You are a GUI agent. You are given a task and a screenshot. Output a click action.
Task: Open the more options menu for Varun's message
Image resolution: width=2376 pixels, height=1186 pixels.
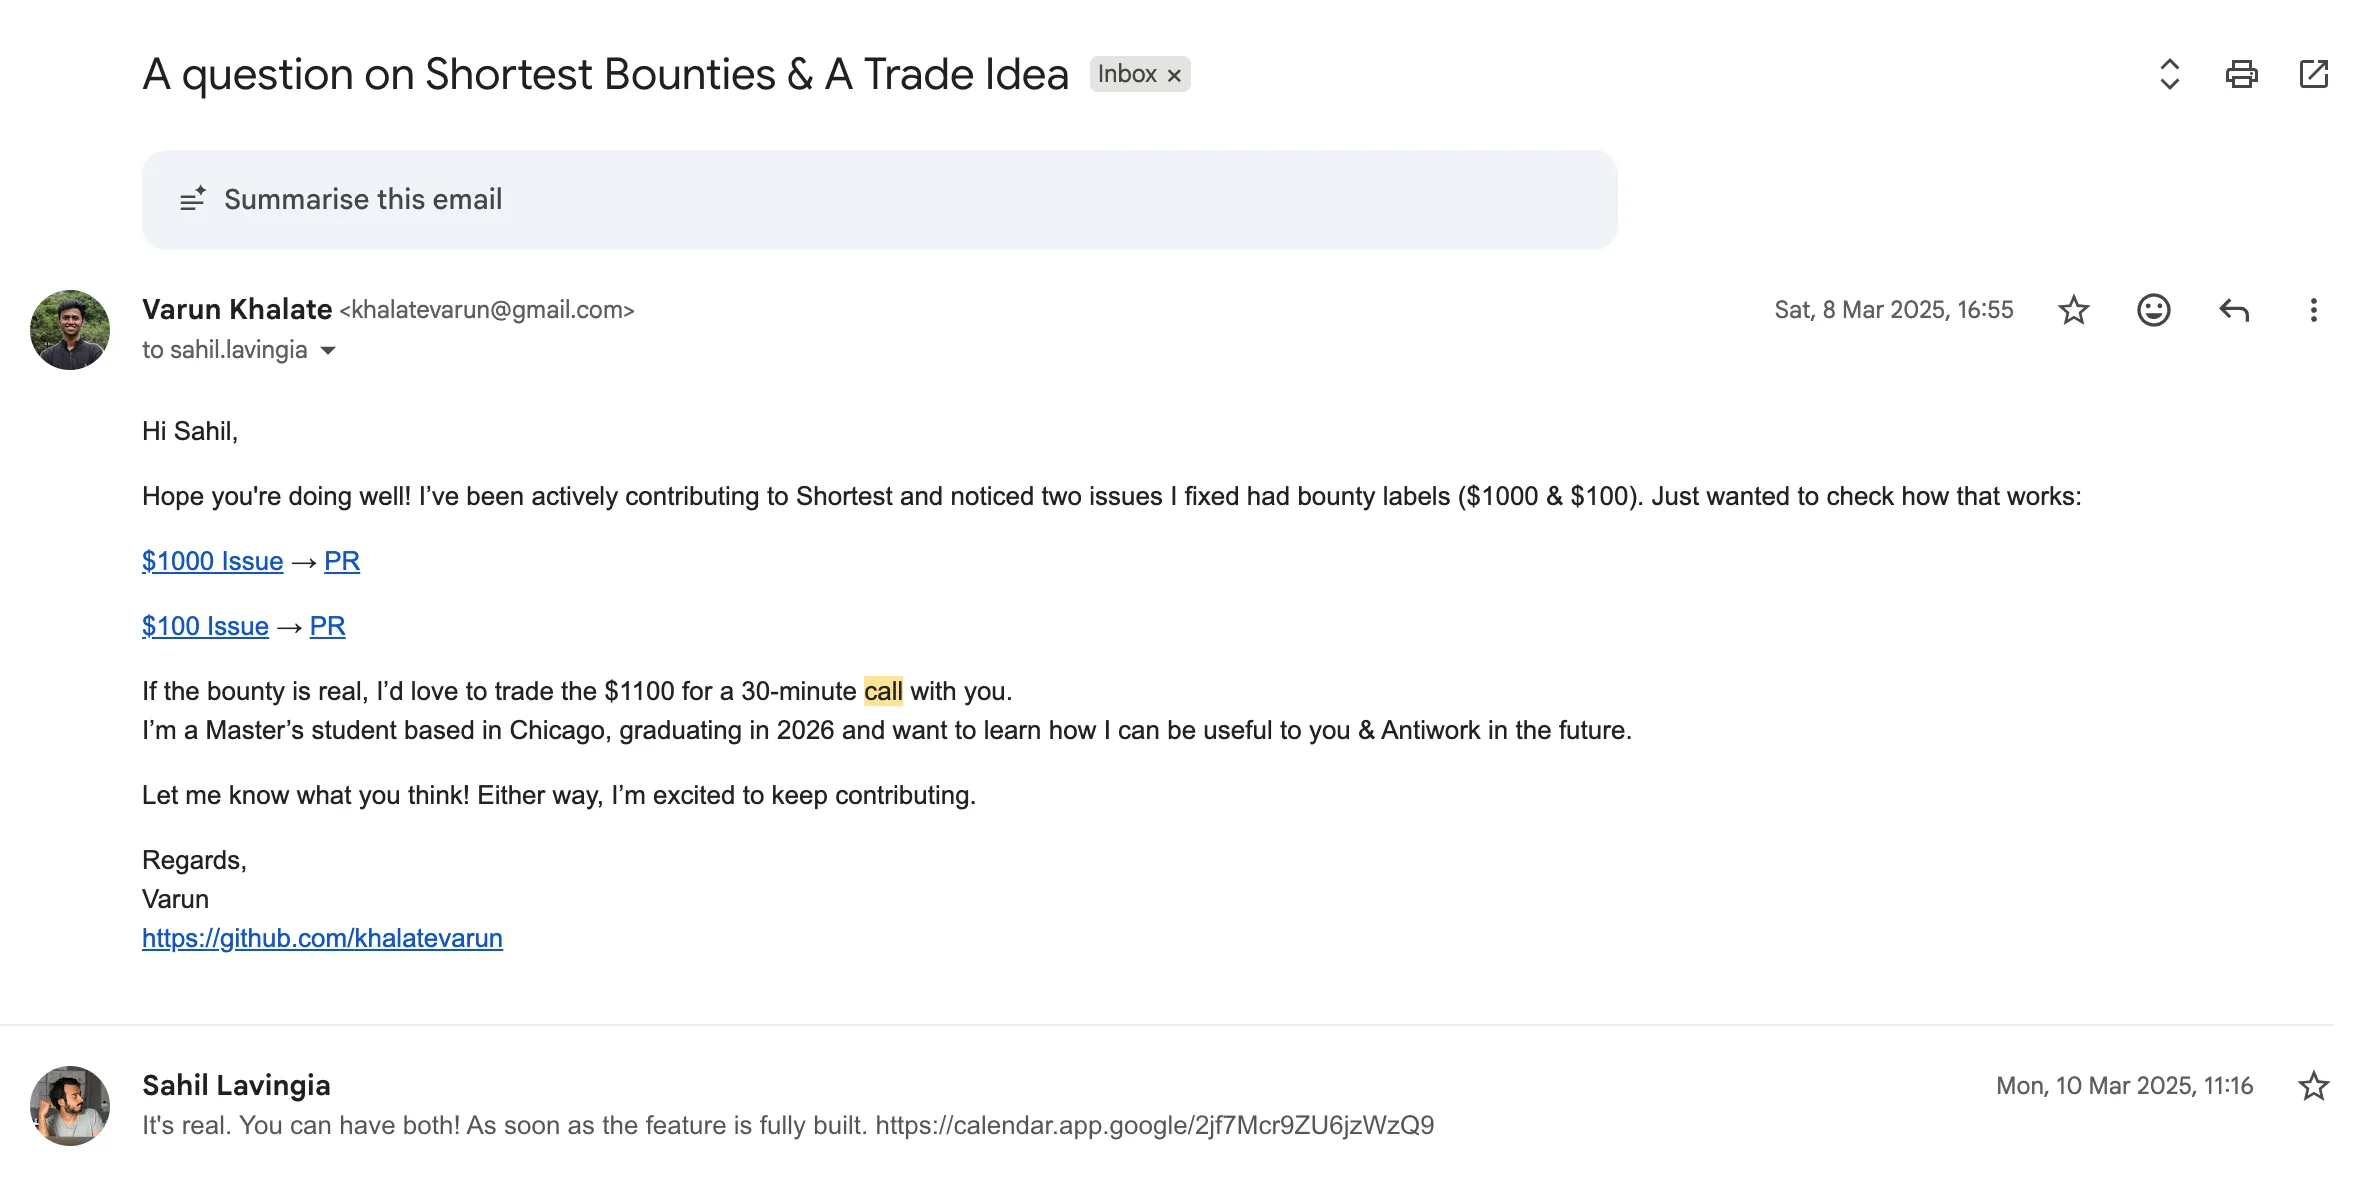pos(2313,310)
